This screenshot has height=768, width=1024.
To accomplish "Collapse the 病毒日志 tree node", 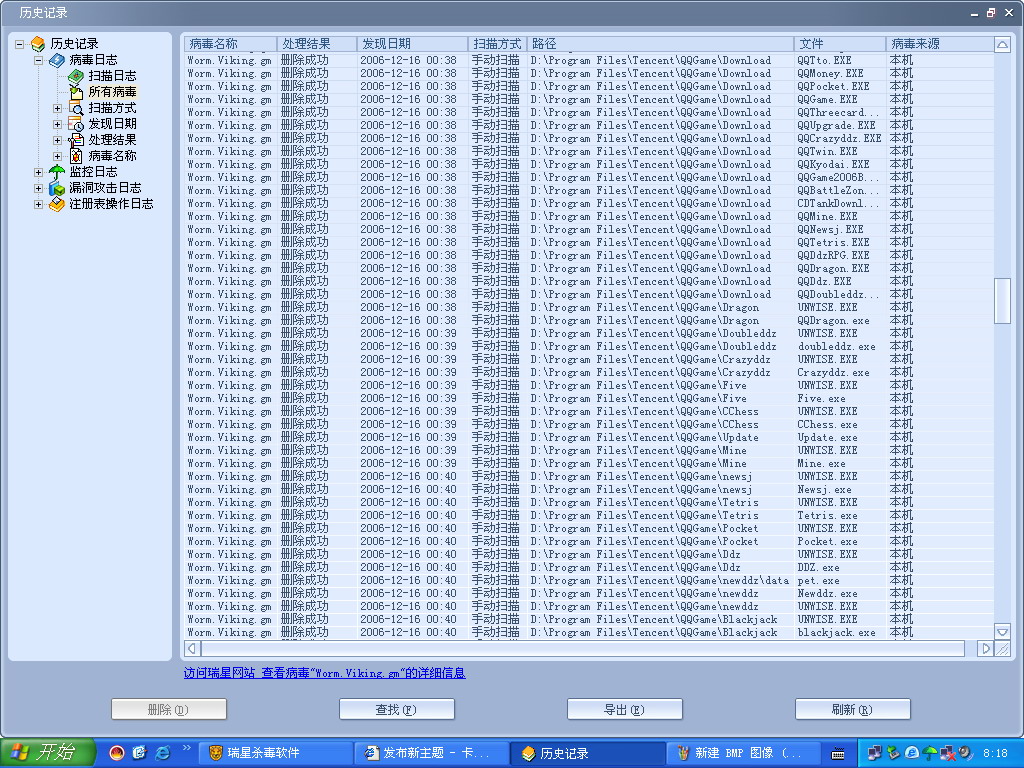I will coord(39,60).
